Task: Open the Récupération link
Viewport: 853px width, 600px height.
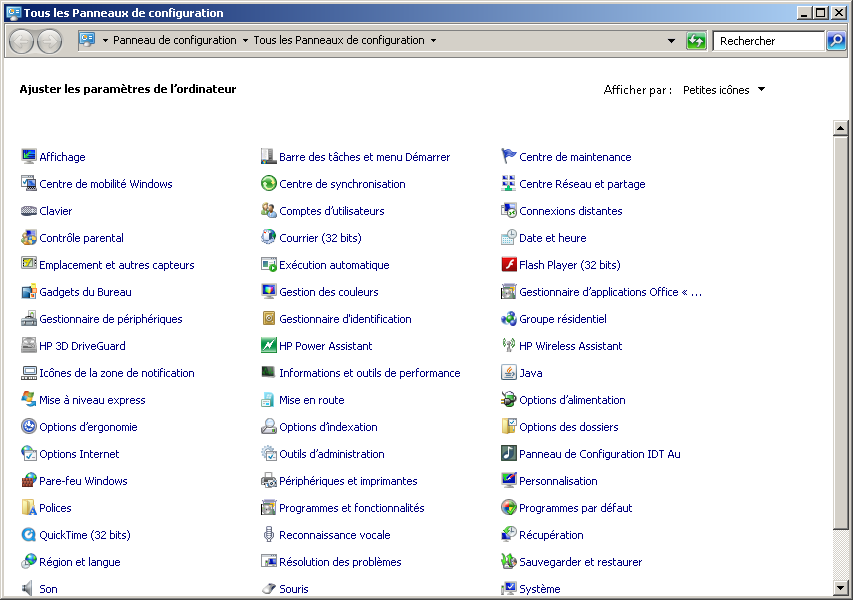Action: [x=551, y=535]
